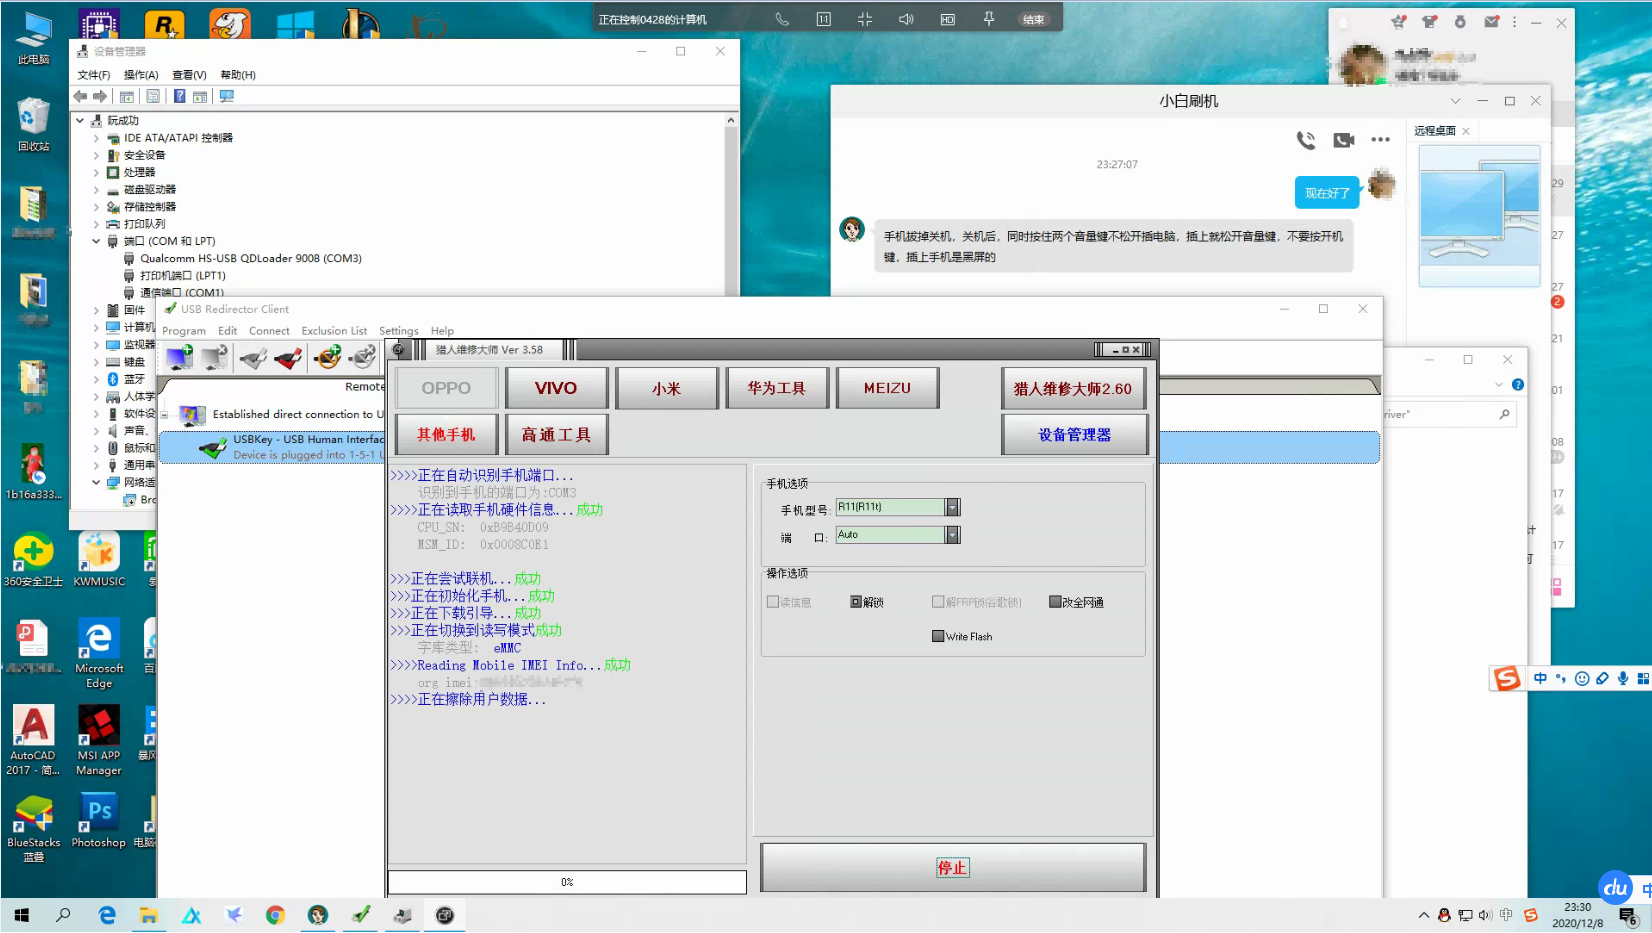Click the back arrow in Device Manager toolbar
The image size is (1652, 933).
click(80, 96)
